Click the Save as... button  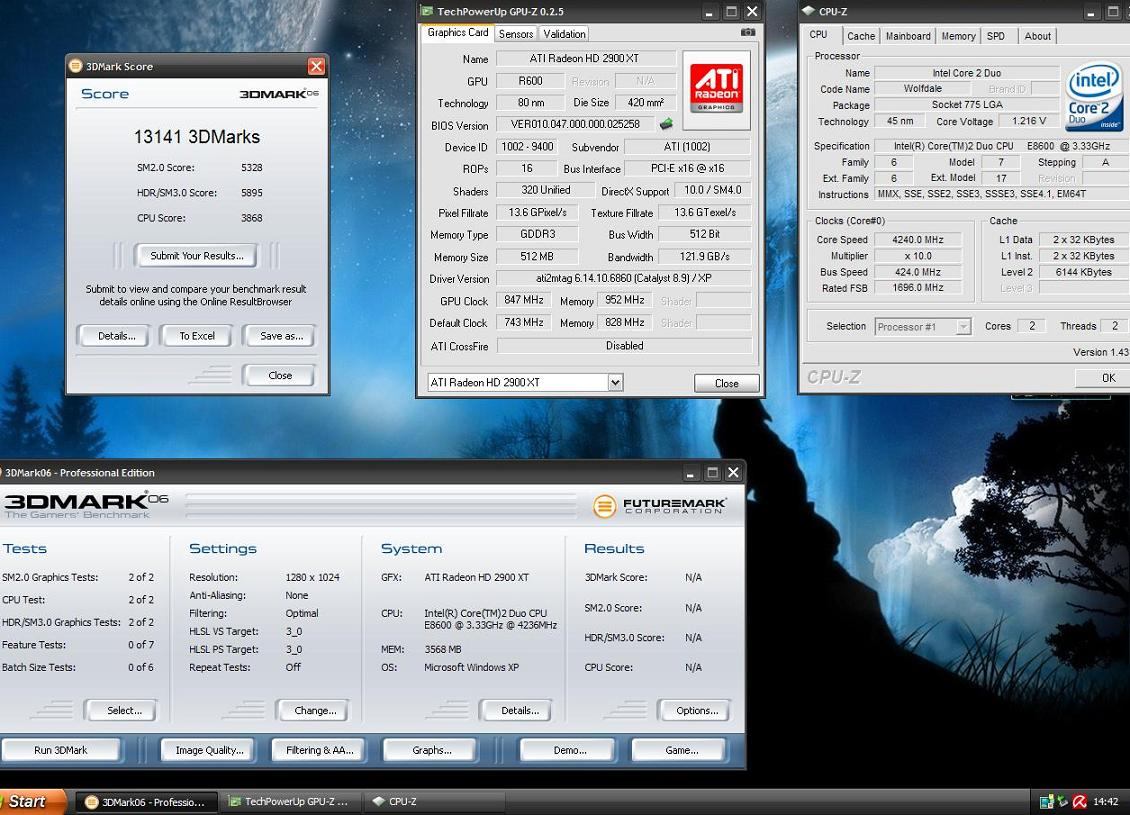click(x=281, y=336)
